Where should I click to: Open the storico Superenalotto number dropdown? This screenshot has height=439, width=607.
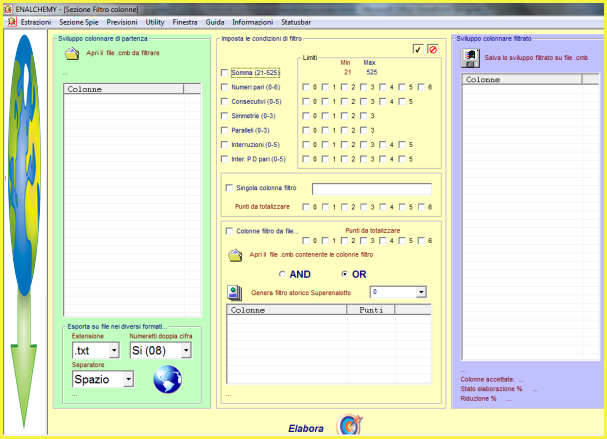tap(421, 292)
